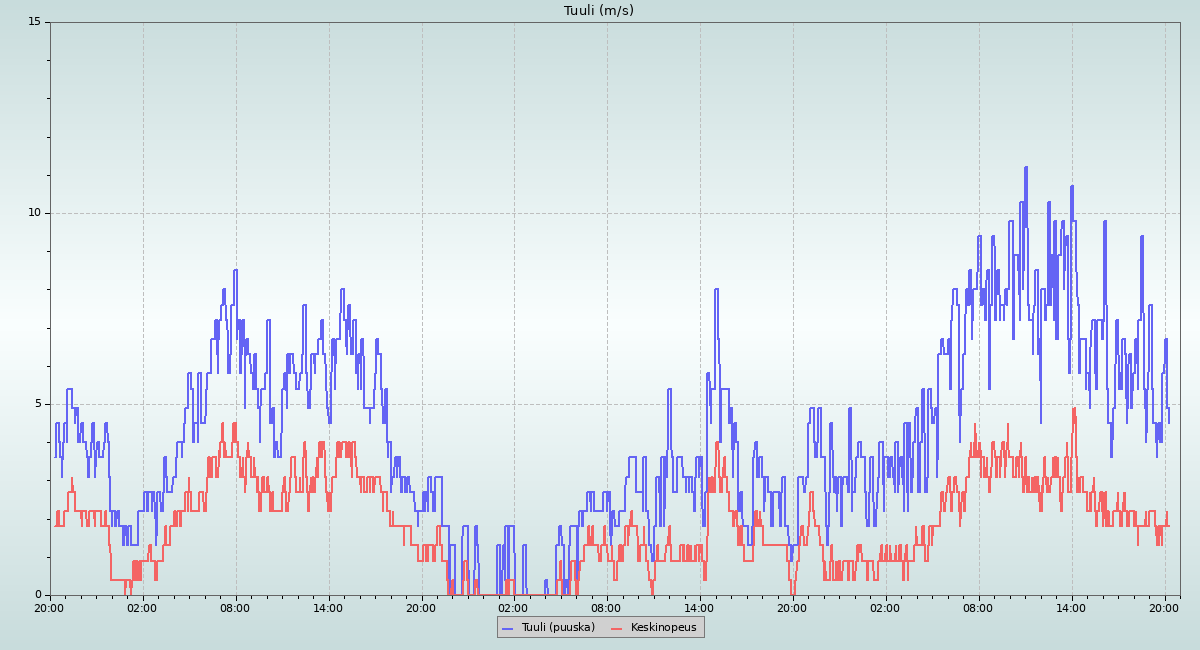Click the first 08:00 time axis label

(235, 607)
